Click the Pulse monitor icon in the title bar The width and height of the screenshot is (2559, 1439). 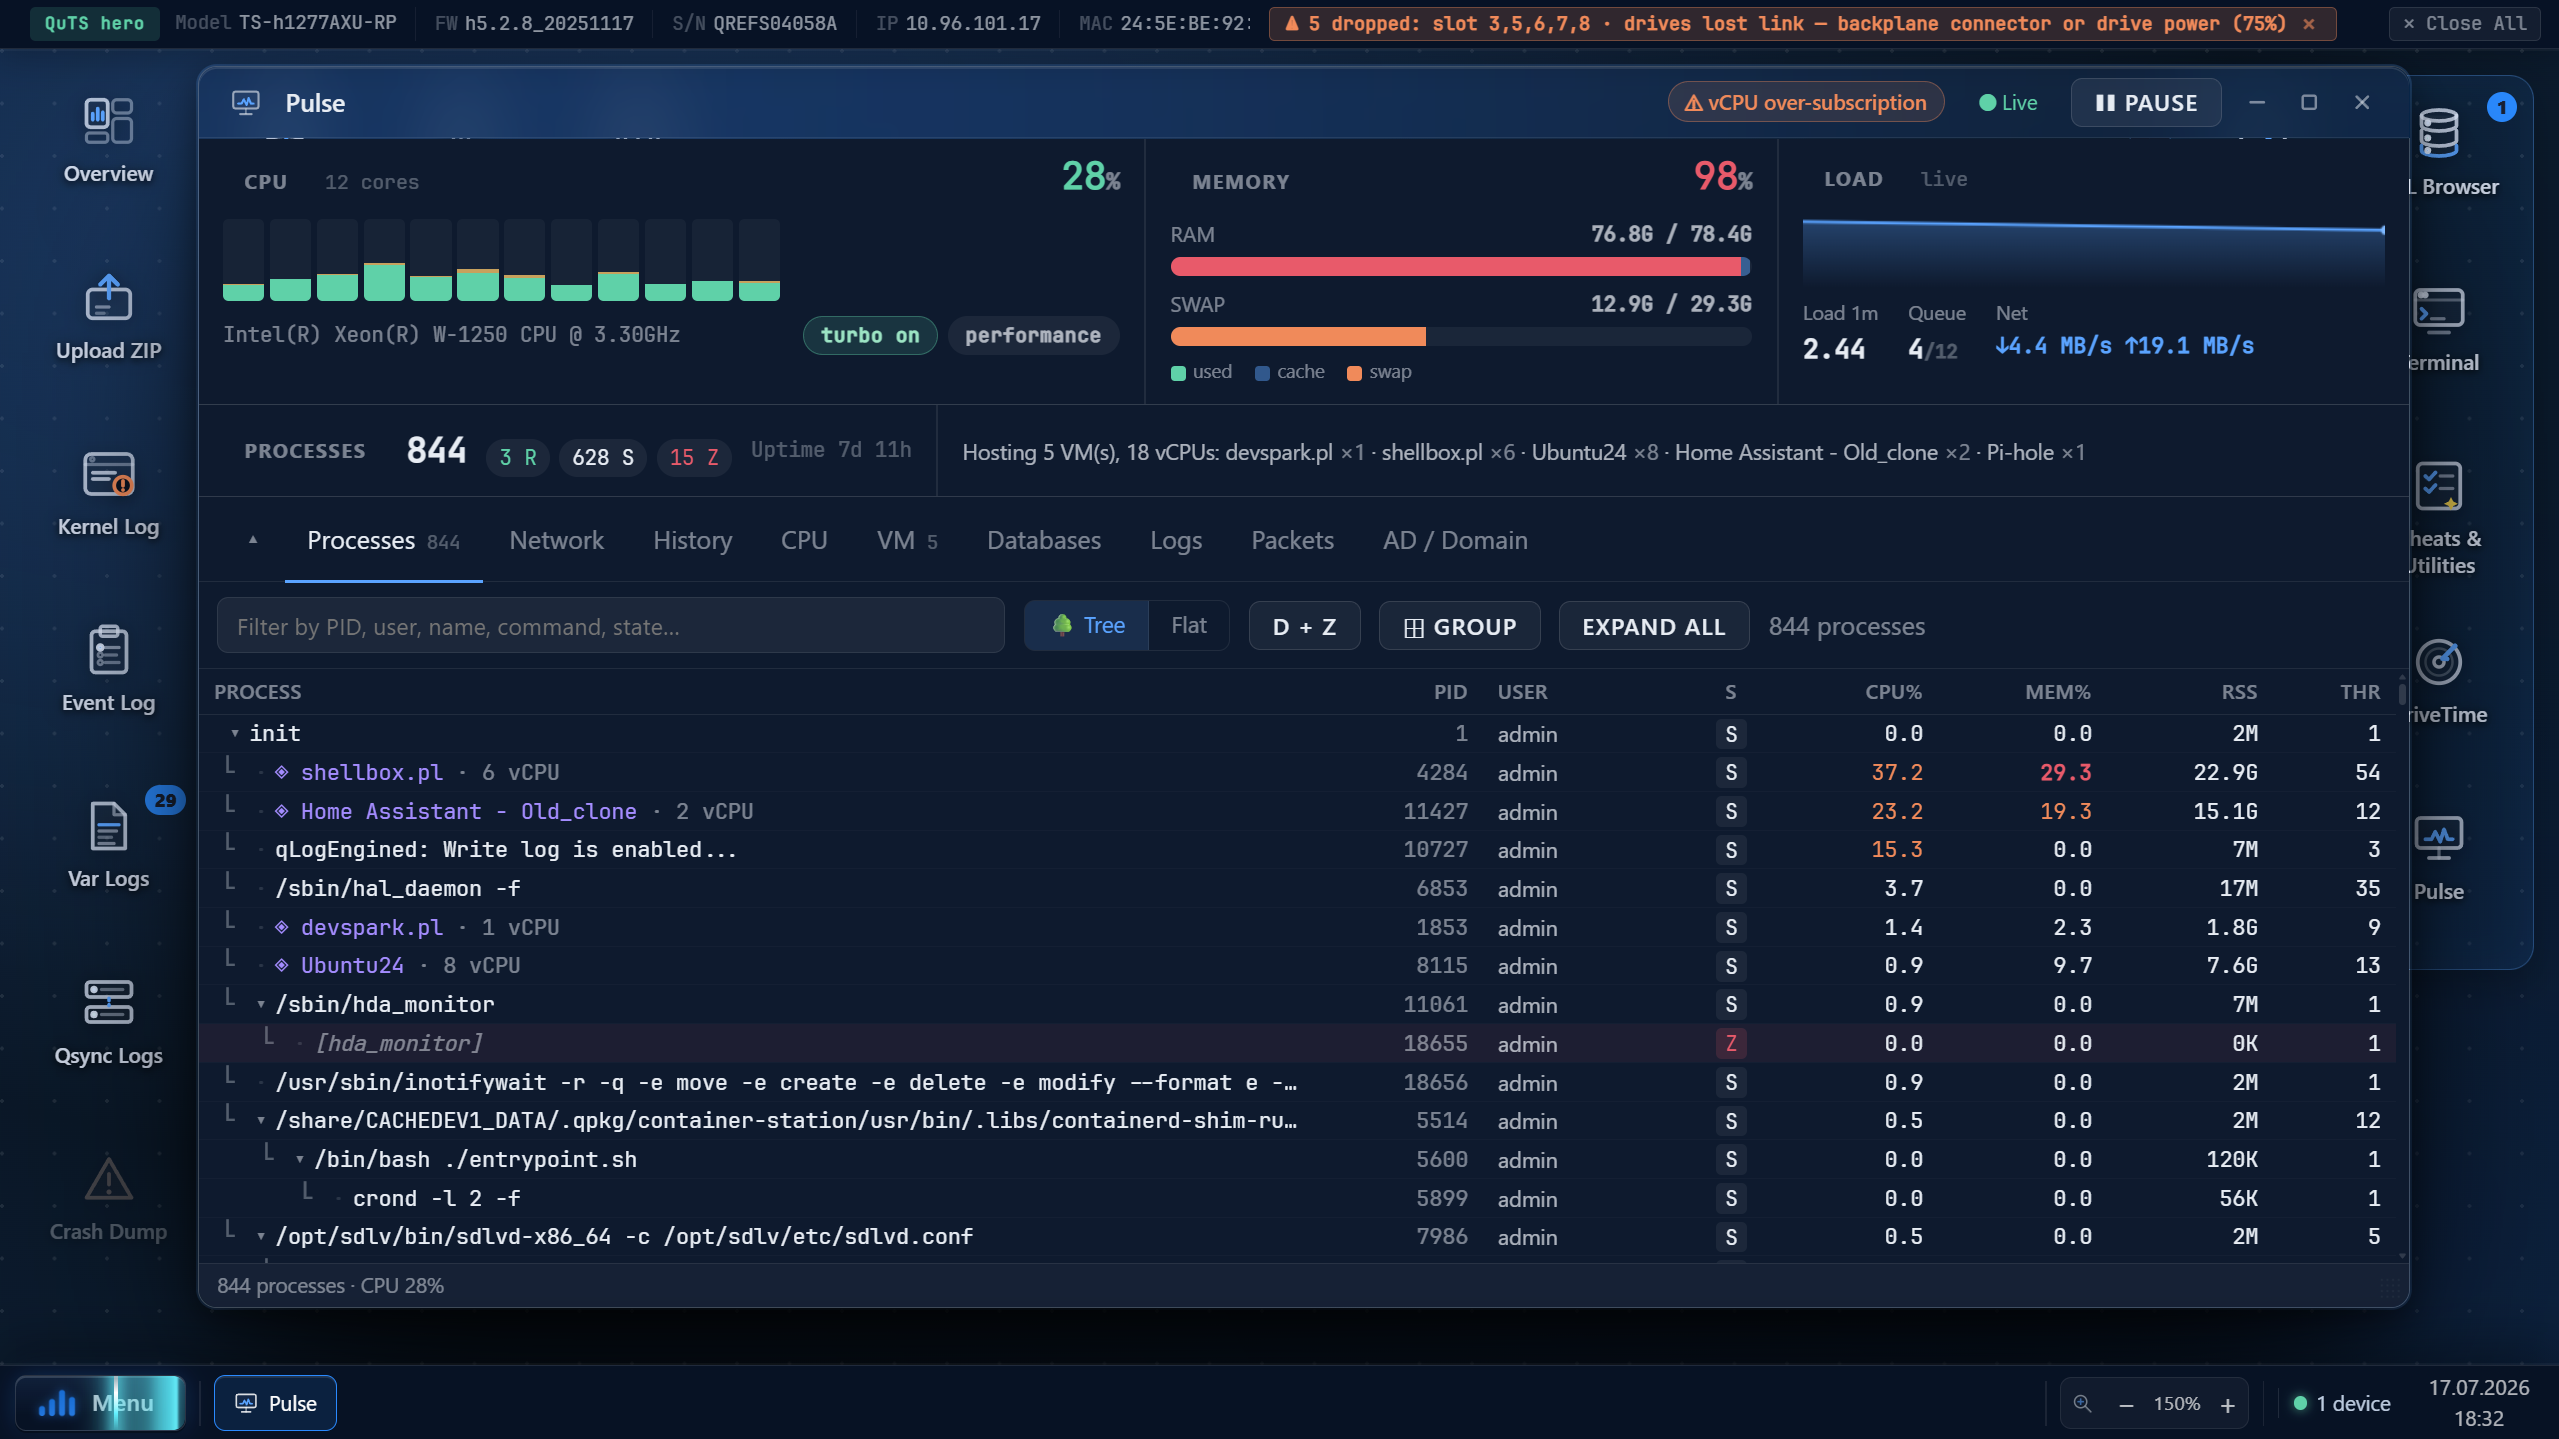coord(246,103)
